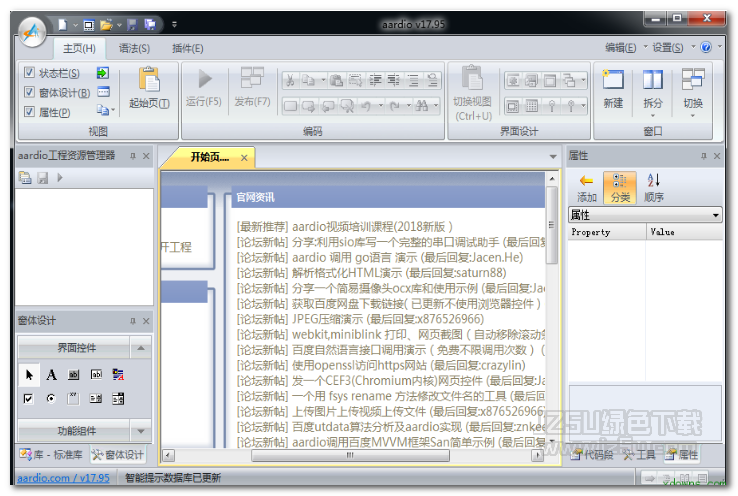Open the aardio视频培训课程(2018新版) news link
The height and width of the screenshot is (496, 738).
click(372, 227)
